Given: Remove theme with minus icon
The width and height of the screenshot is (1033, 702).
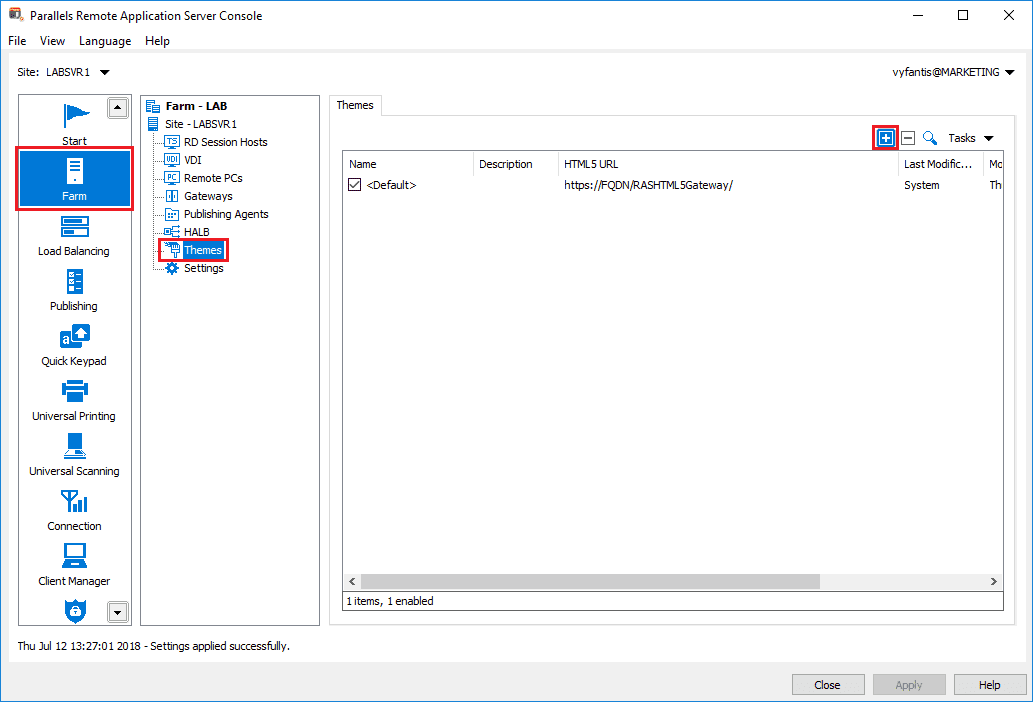Looking at the screenshot, I should [908, 138].
